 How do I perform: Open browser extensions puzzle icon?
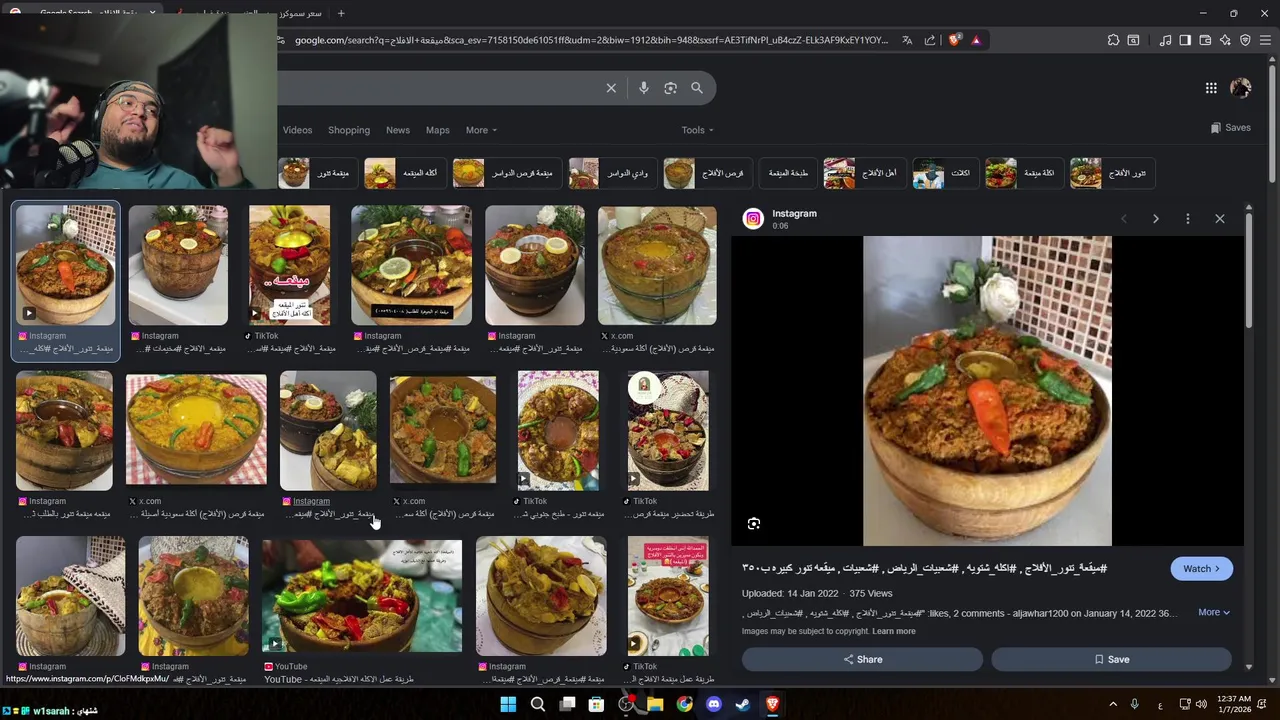coord(1113,40)
